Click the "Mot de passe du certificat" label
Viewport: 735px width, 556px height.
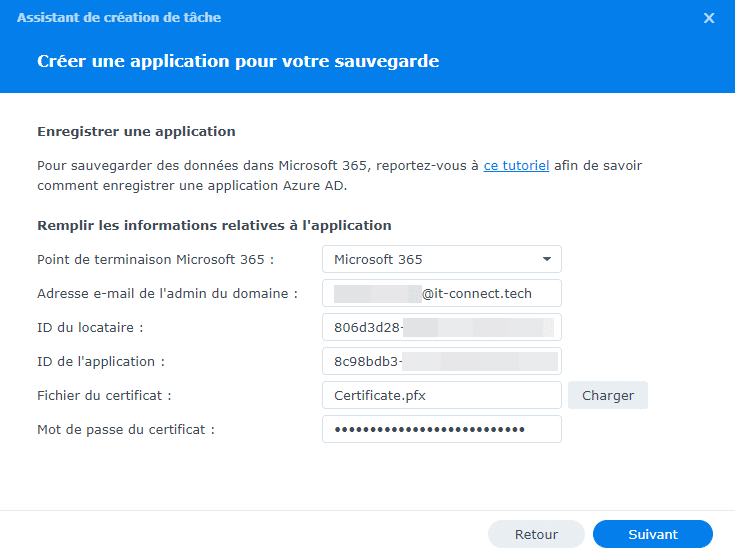click(126, 429)
